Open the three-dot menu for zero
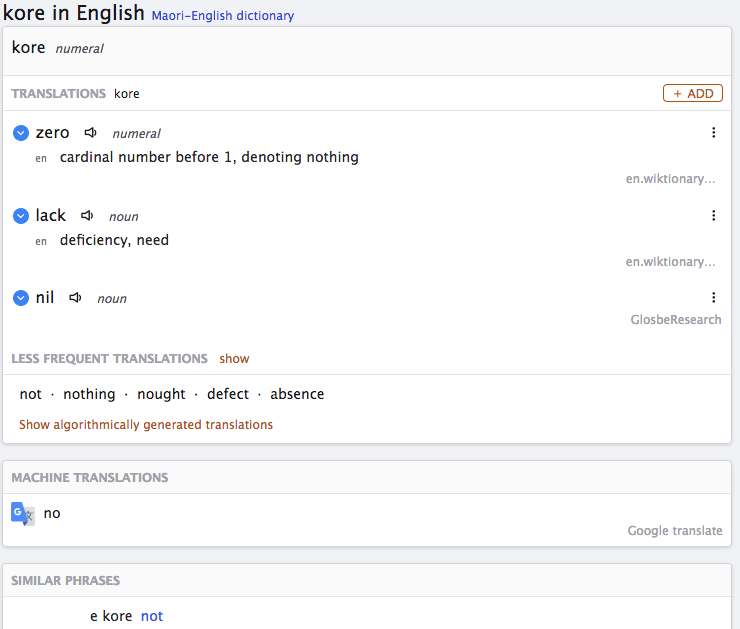 [713, 133]
